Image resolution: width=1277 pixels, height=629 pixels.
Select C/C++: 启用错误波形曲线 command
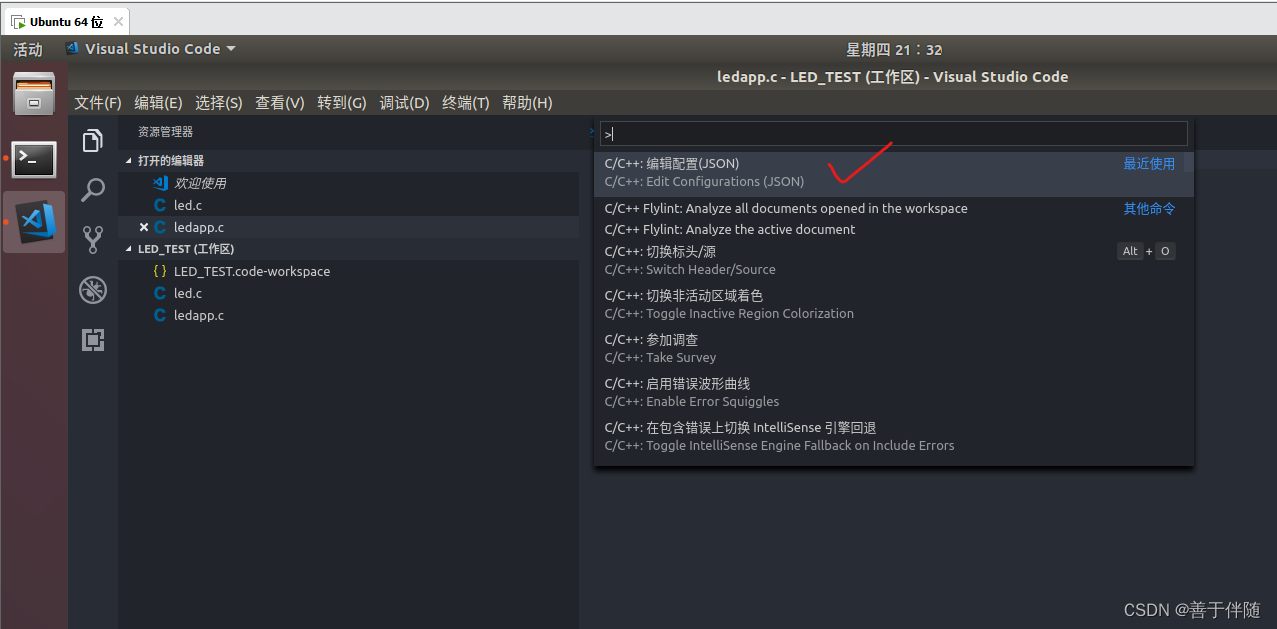[x=894, y=392]
